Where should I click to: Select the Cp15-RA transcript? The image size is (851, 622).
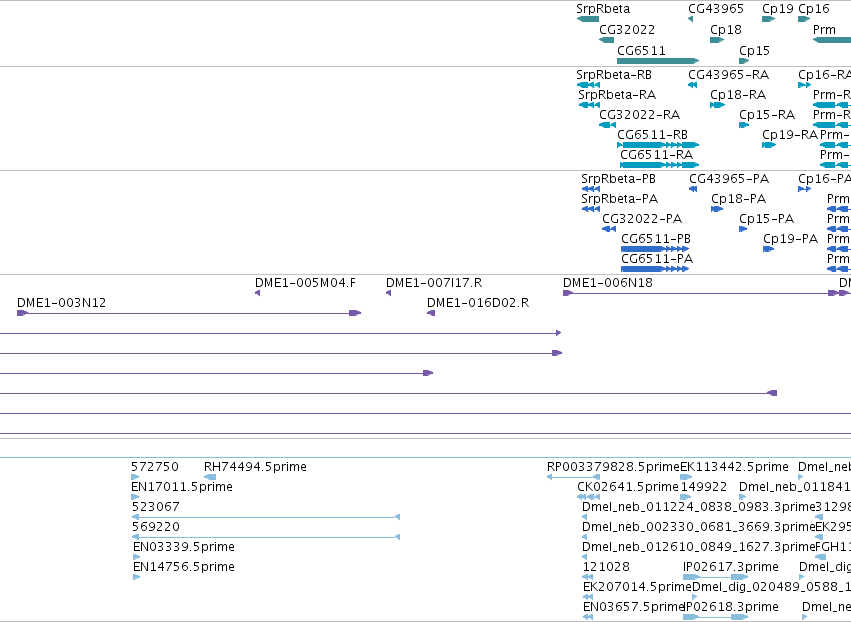click(x=744, y=125)
